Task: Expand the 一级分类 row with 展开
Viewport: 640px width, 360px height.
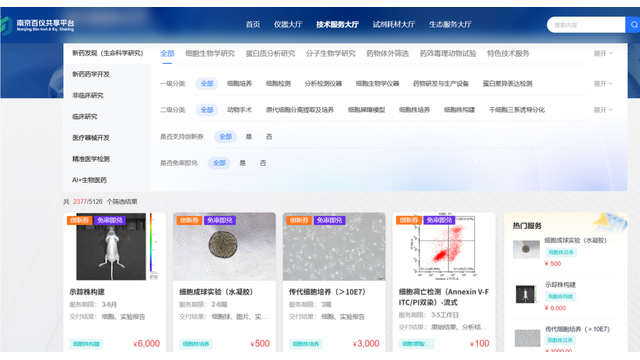Action: [603, 84]
